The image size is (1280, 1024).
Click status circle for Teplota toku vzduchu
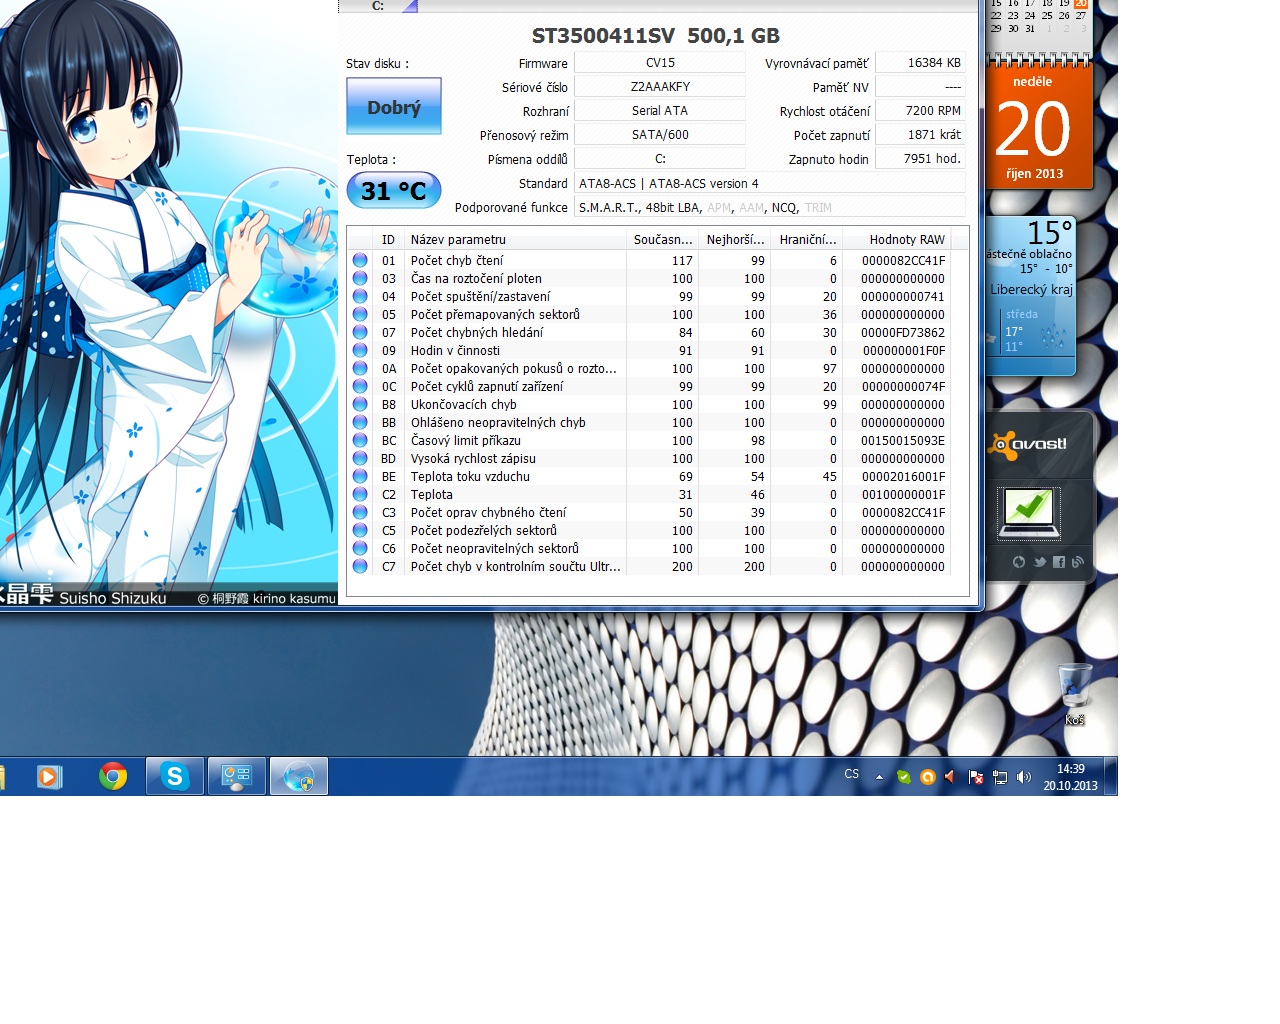click(x=360, y=476)
